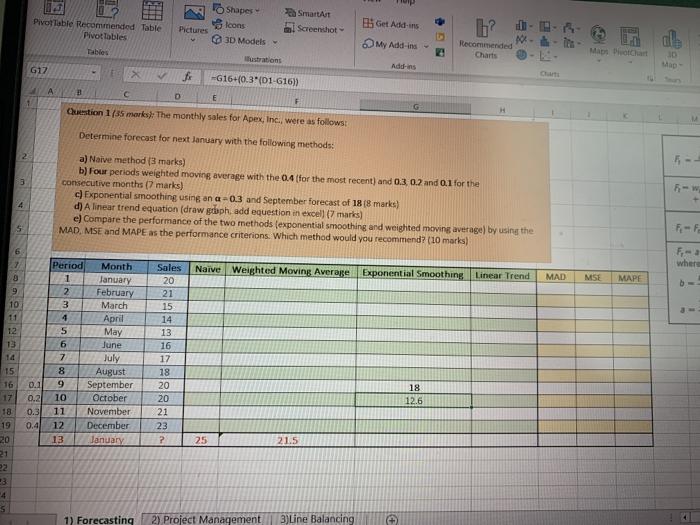Viewport: 700px width, 525px height.
Task: Open the Icons insert option
Action: pos(229,25)
